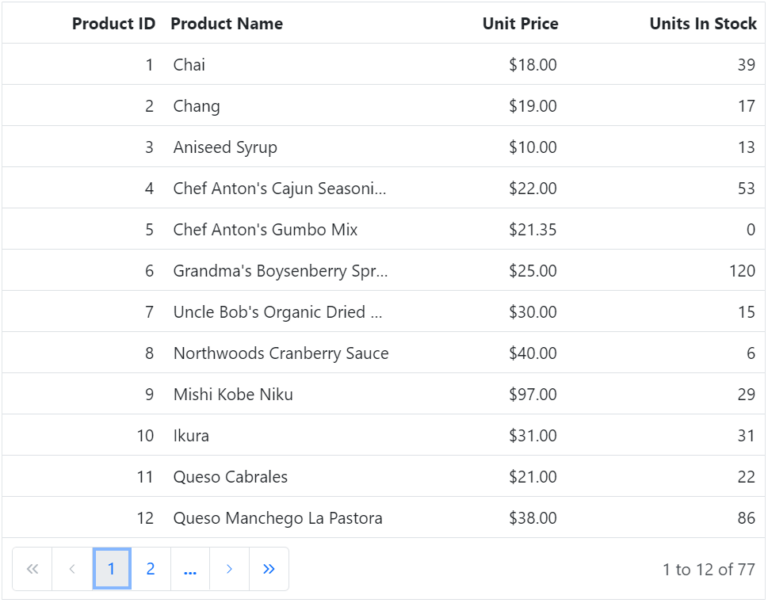The height and width of the screenshot is (603, 768).
Task: Open more pages with the ellipsis button
Action: (x=190, y=569)
